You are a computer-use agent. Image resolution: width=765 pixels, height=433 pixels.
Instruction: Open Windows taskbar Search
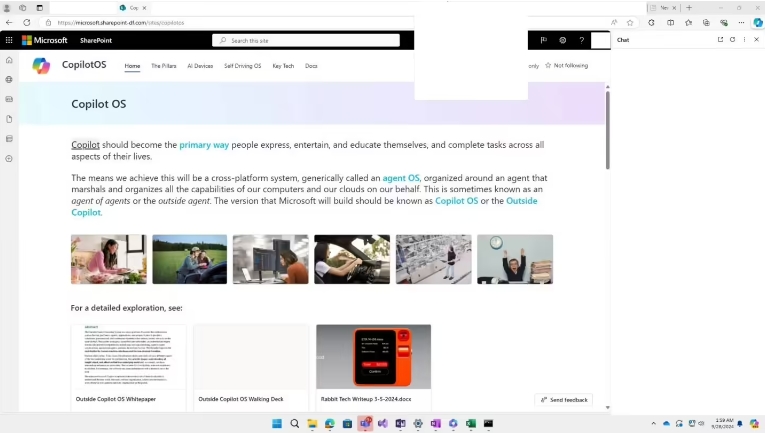point(295,423)
